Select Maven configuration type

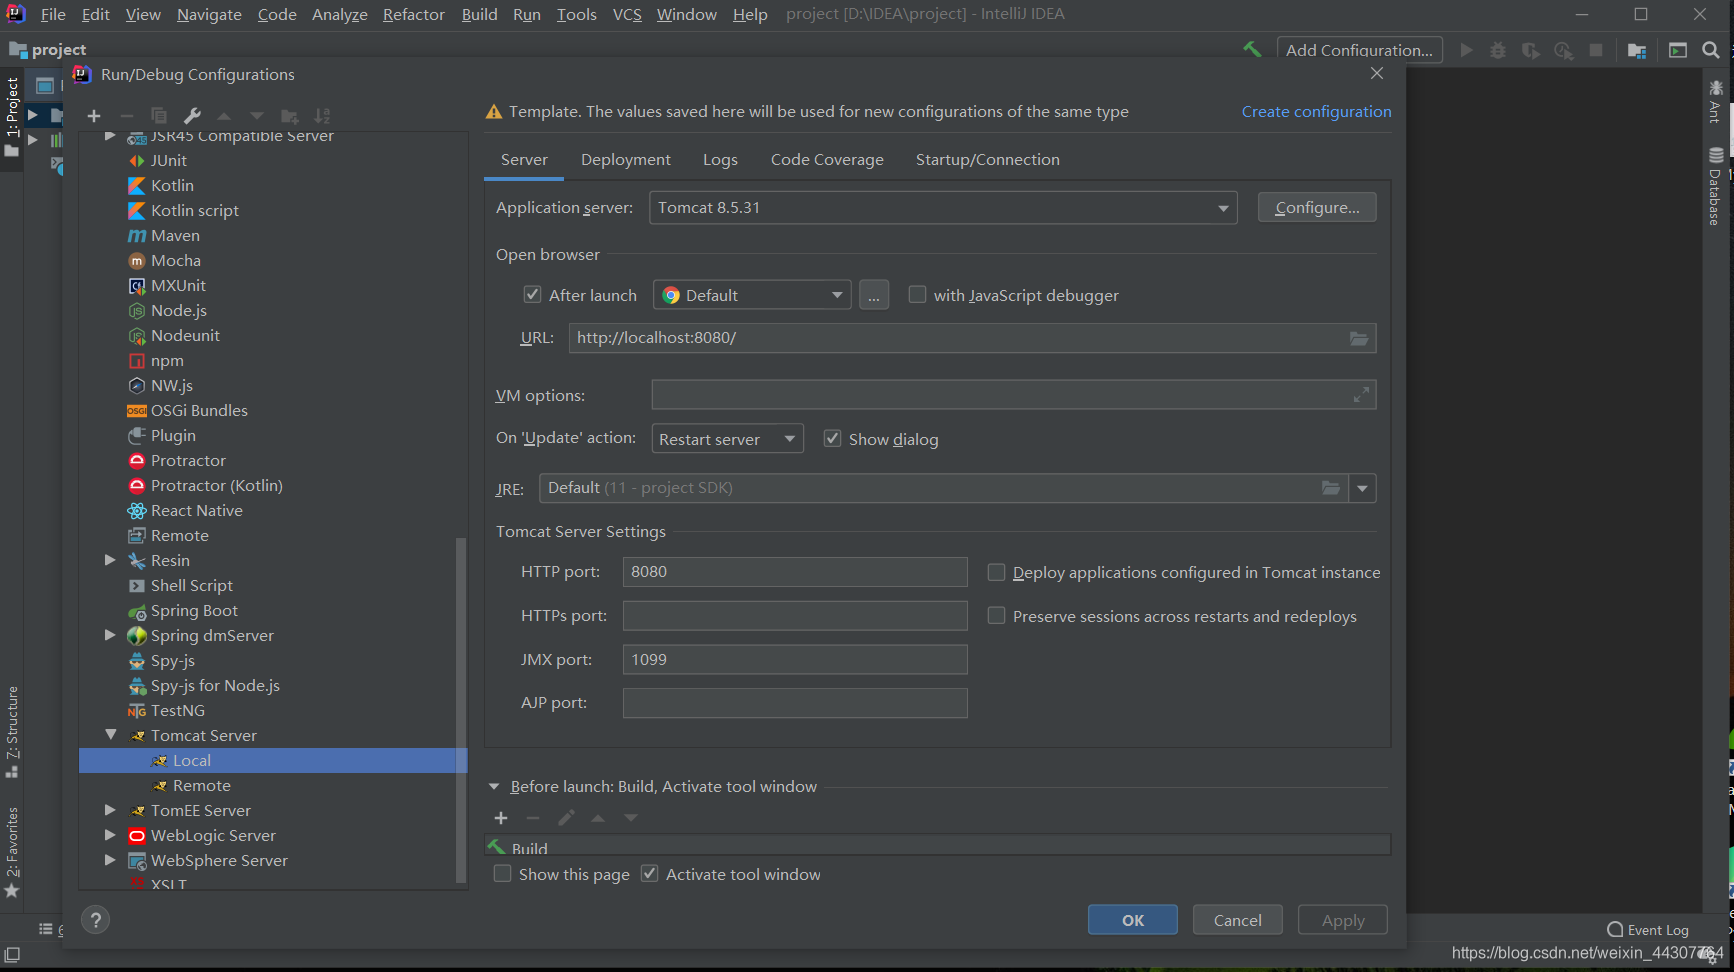click(x=175, y=236)
